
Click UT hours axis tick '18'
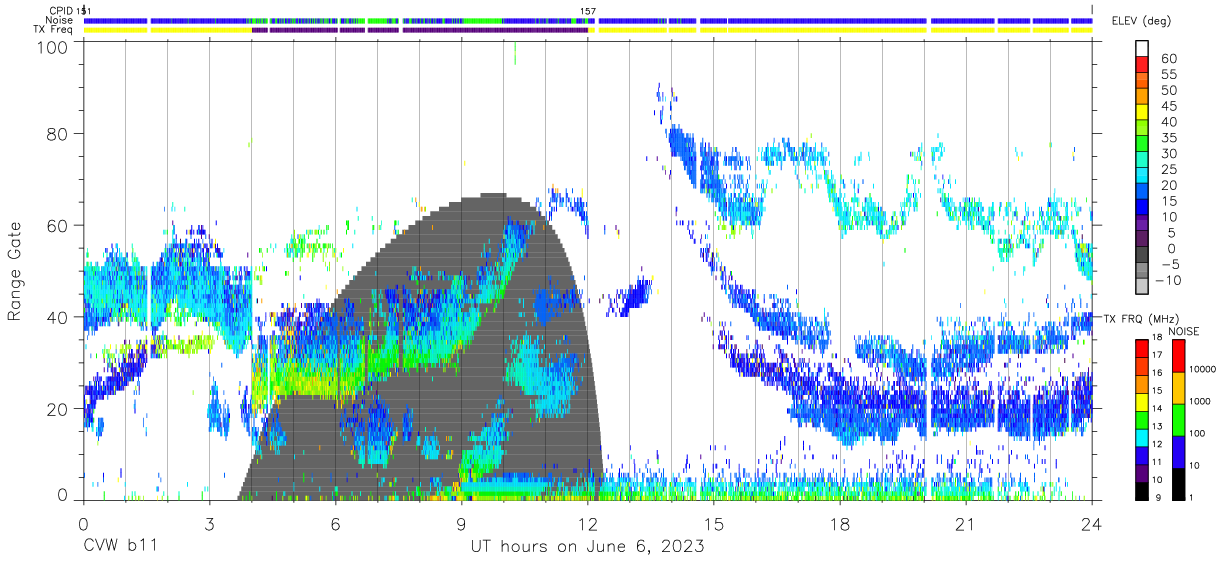point(840,525)
